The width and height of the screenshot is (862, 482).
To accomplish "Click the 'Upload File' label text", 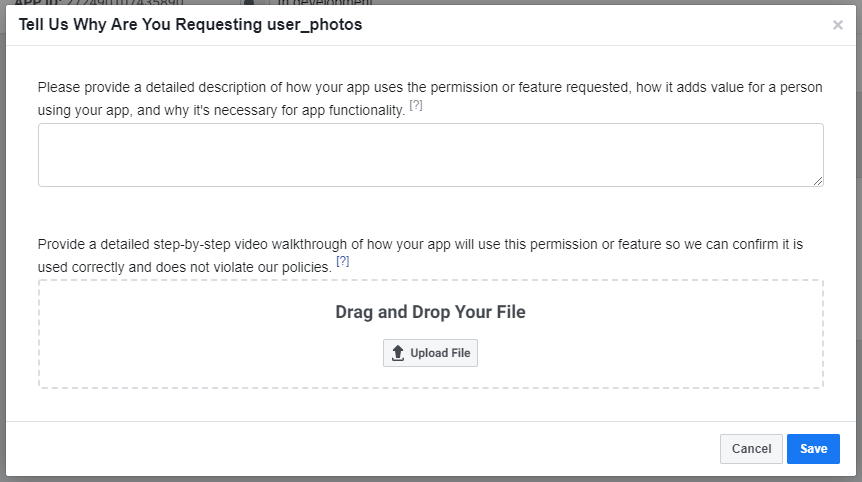I will point(440,353).
